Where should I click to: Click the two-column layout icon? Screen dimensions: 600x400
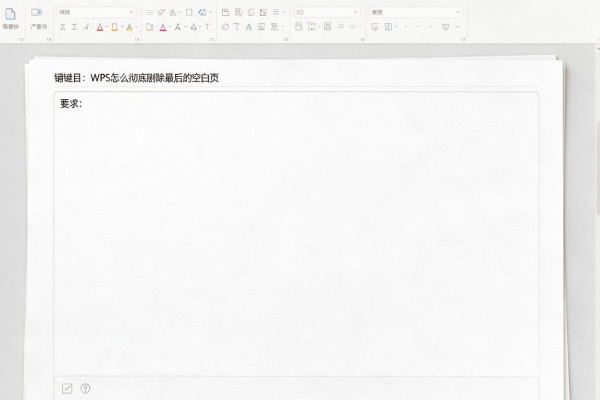(x=388, y=26)
